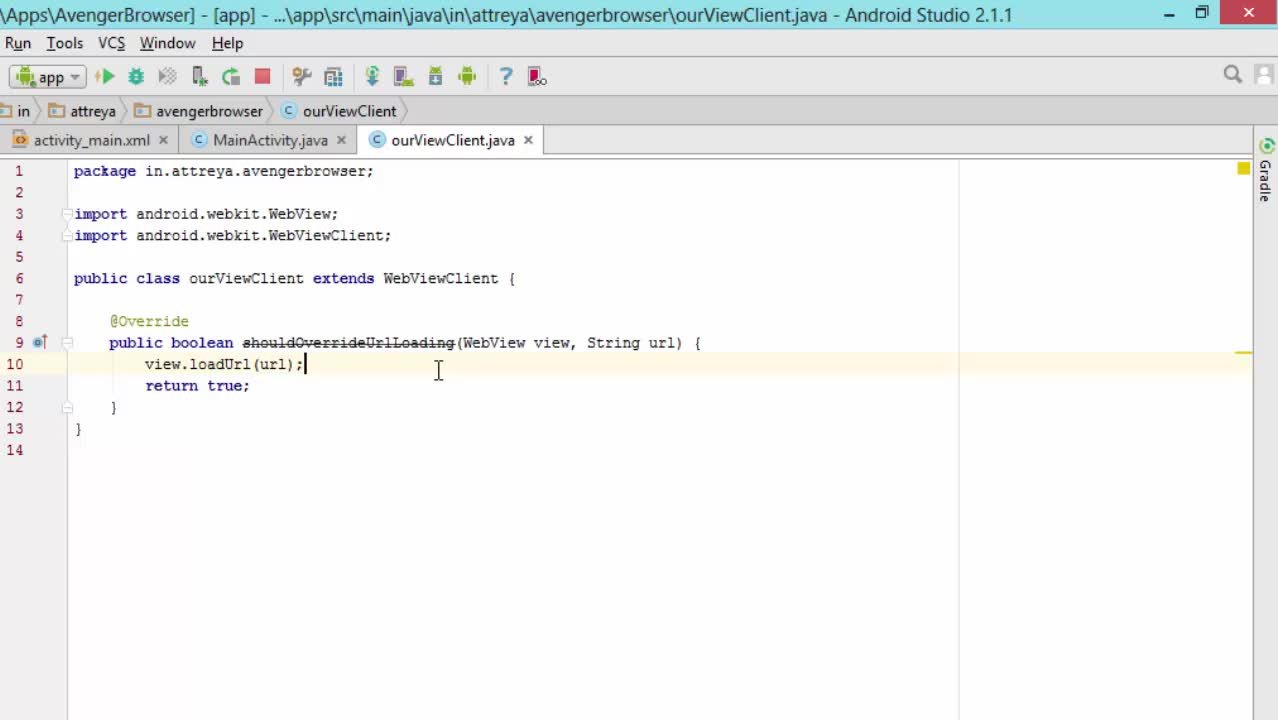Open the Android Device Monitor icon

467,76
